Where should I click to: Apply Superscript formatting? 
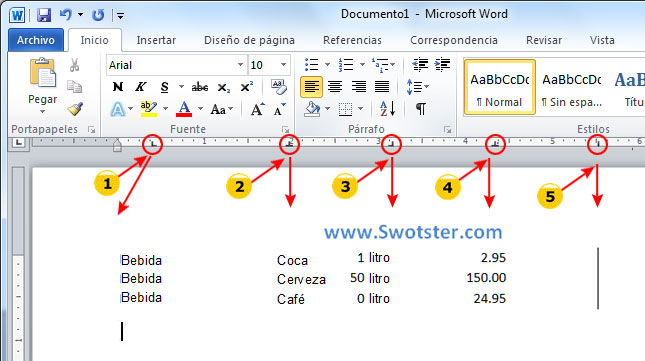click(x=247, y=87)
